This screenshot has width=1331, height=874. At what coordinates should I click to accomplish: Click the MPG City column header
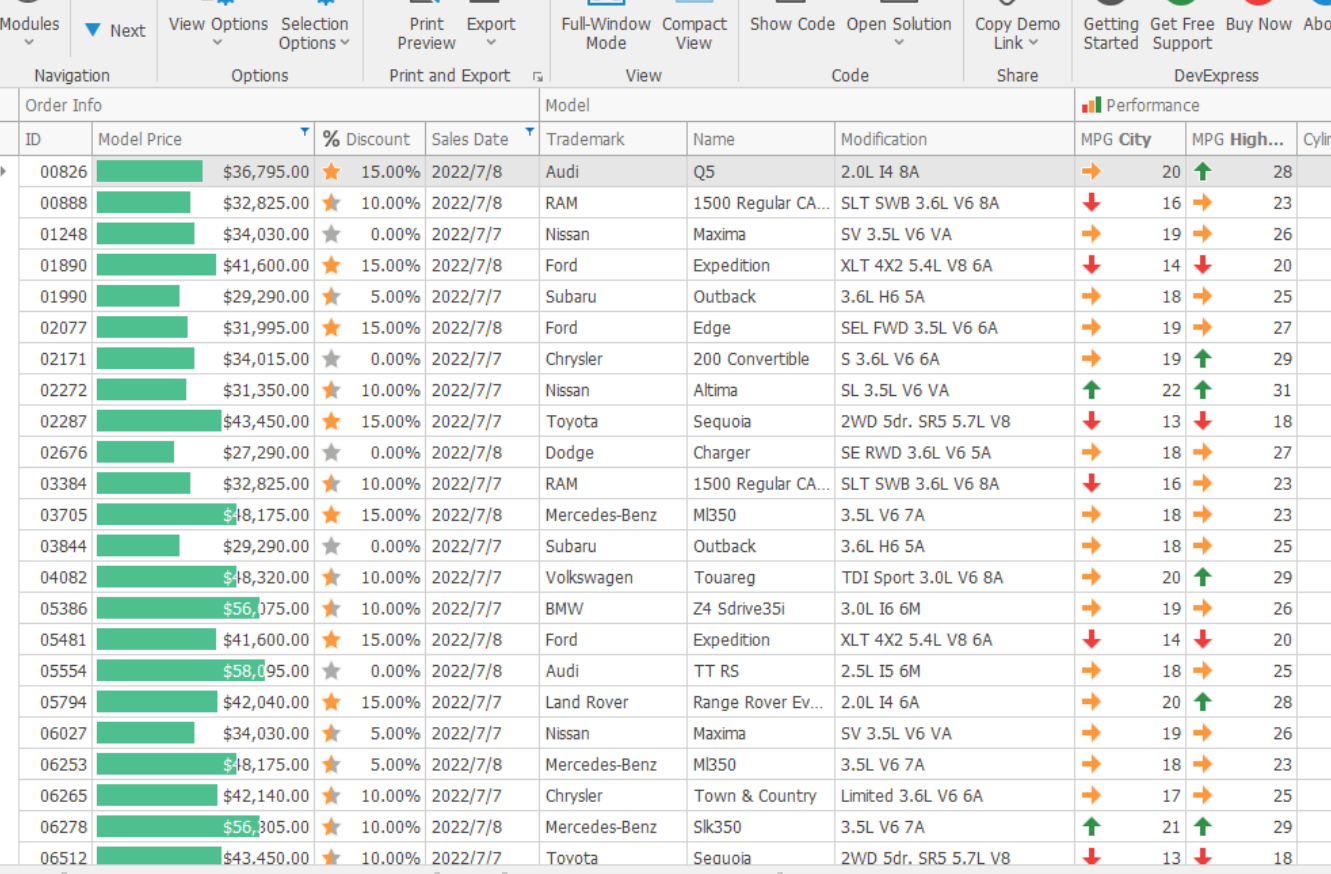pos(1131,139)
